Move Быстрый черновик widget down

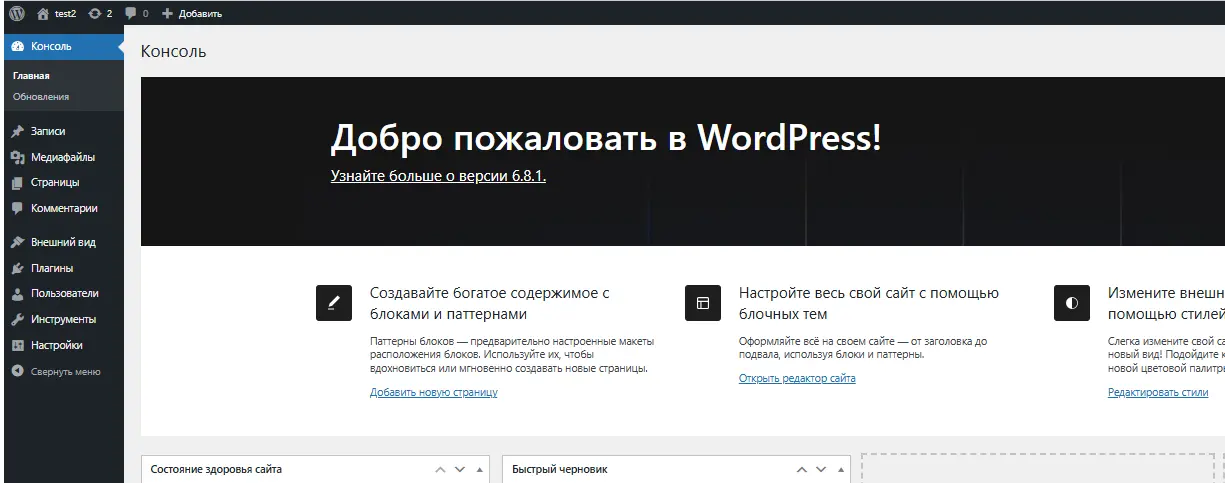[x=821, y=469]
